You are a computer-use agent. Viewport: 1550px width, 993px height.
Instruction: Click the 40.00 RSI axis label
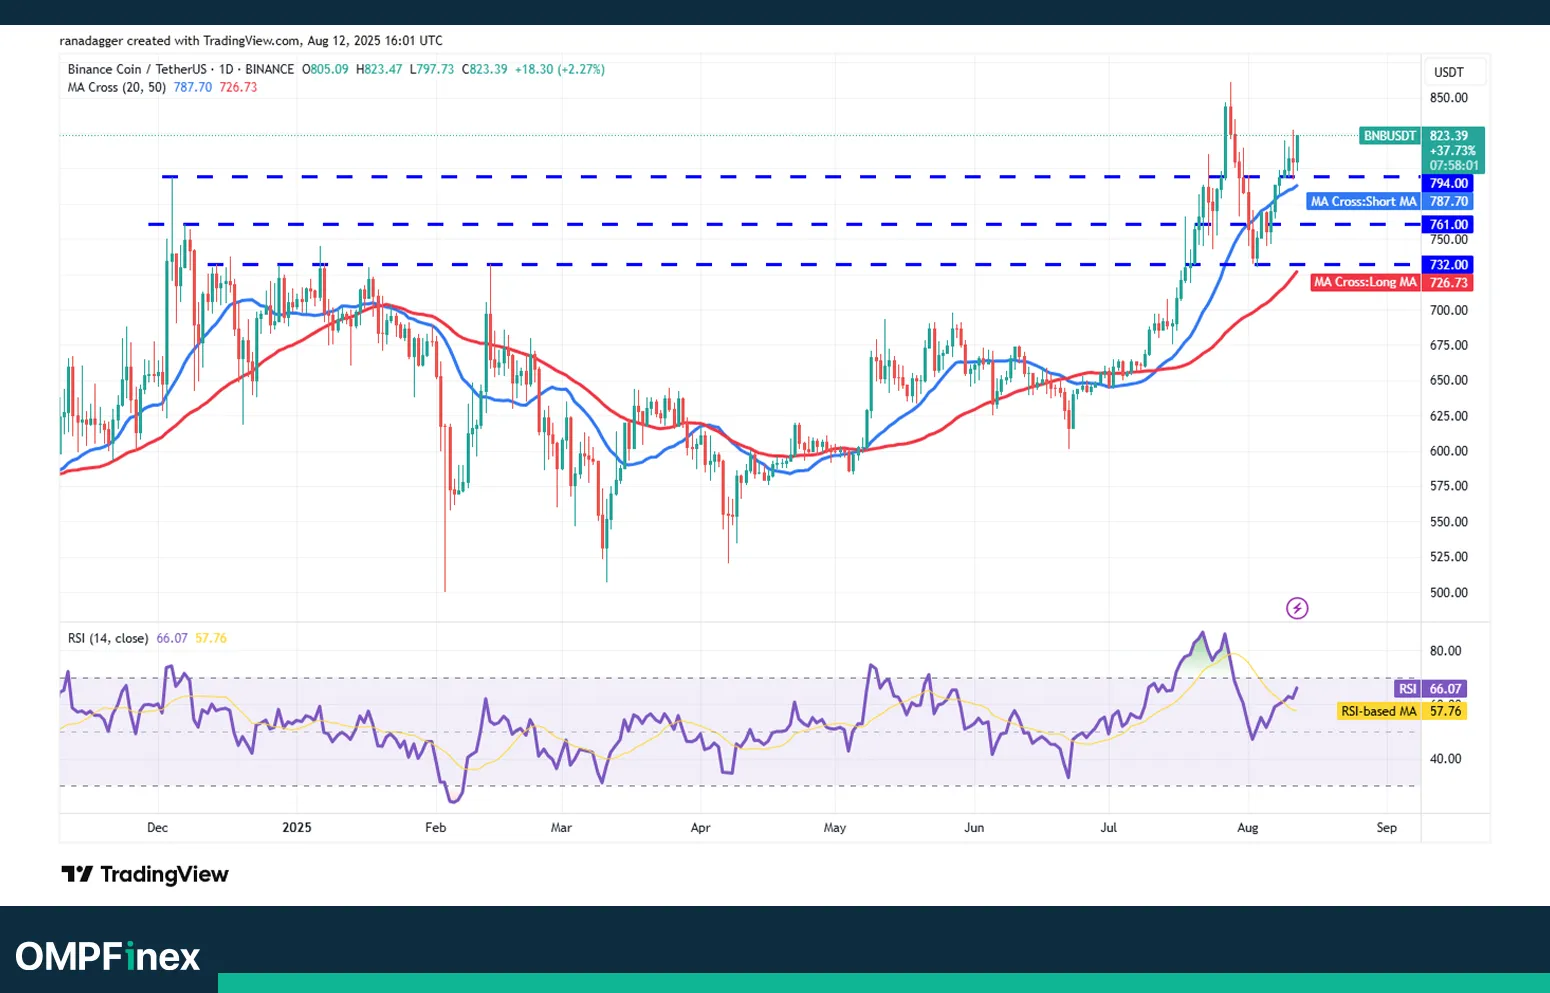click(x=1445, y=759)
